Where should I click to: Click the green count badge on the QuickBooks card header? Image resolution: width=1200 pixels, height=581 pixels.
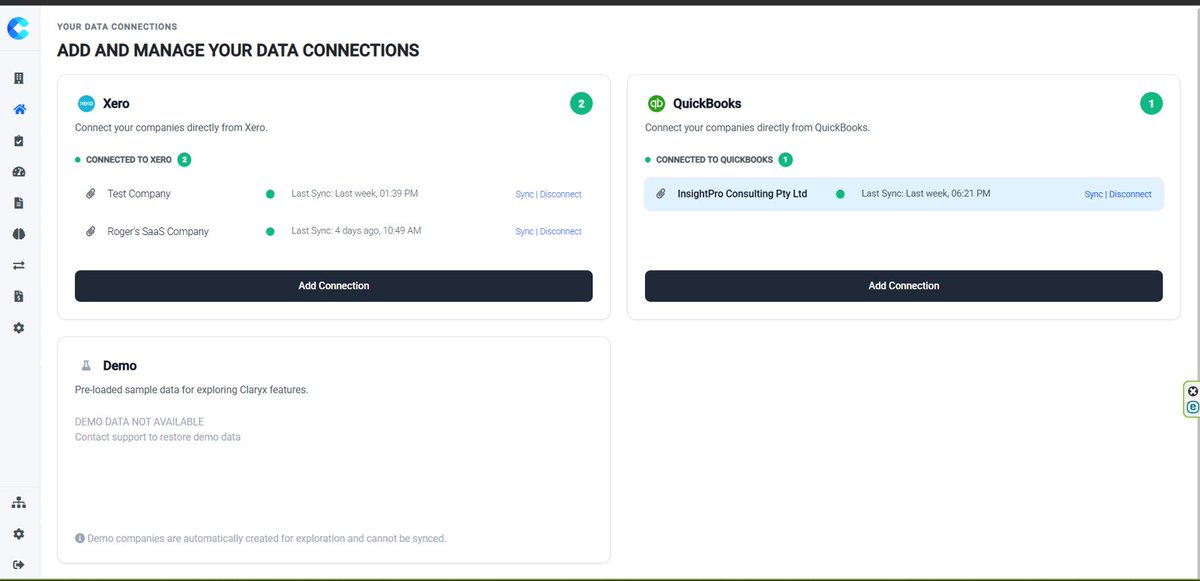click(1151, 103)
